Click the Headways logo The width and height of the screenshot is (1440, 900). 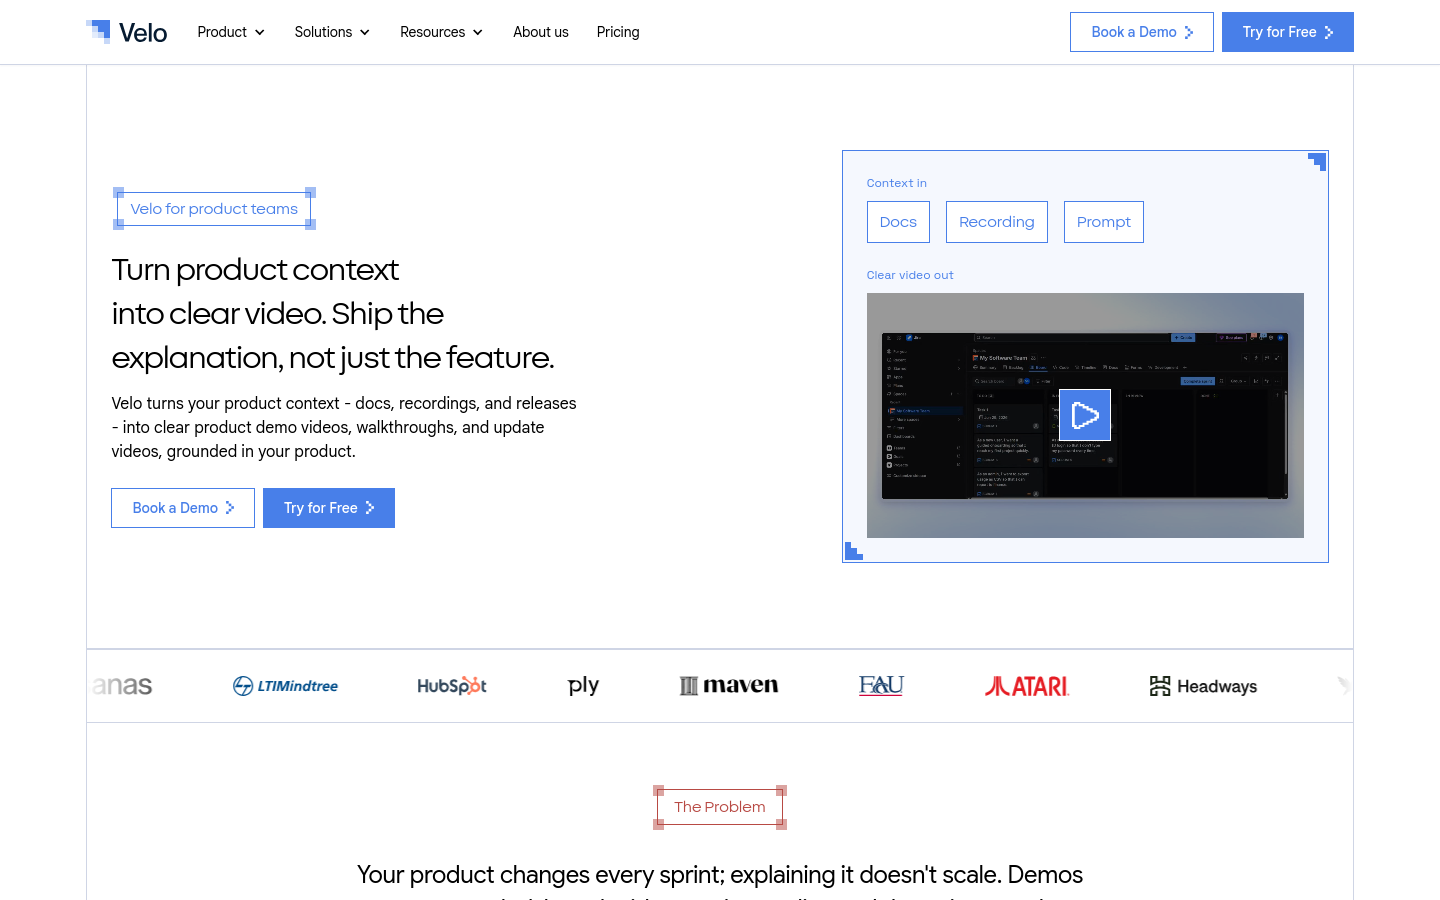tap(1204, 686)
